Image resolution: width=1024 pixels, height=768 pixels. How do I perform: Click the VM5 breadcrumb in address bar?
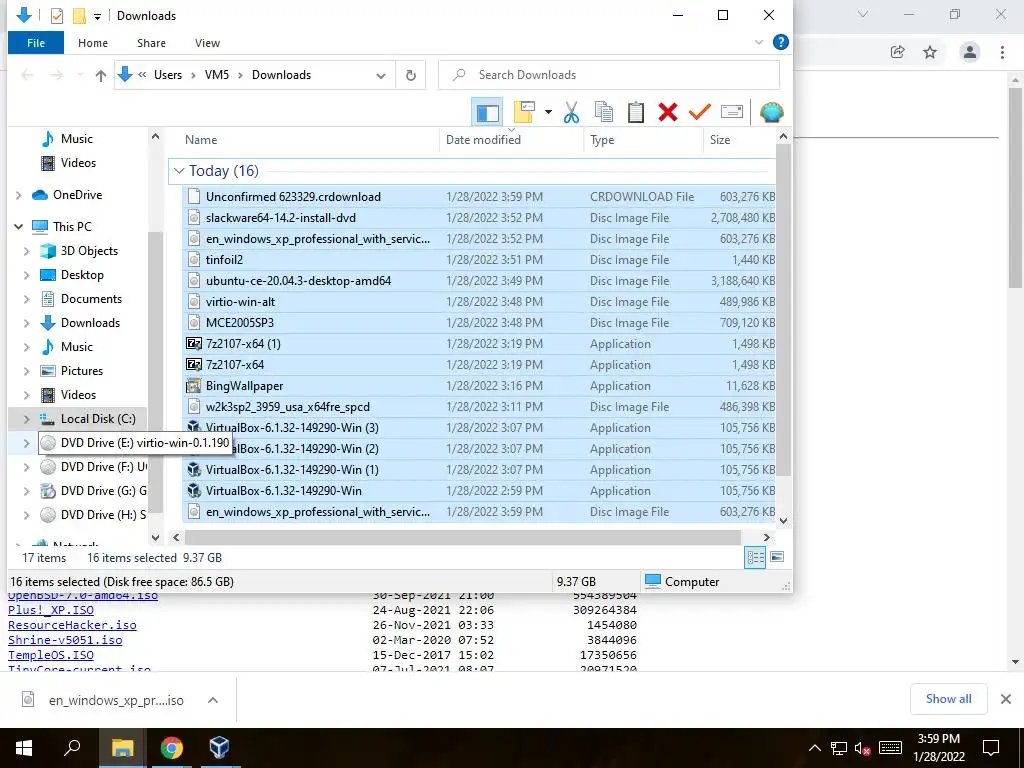tap(217, 75)
